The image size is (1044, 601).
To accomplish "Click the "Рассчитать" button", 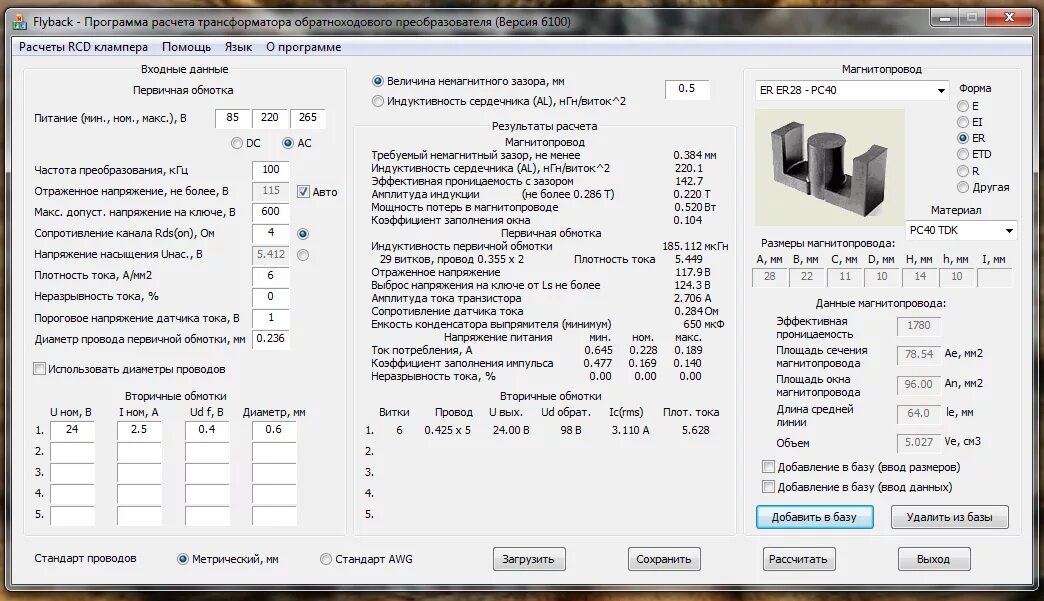I will tap(798, 559).
